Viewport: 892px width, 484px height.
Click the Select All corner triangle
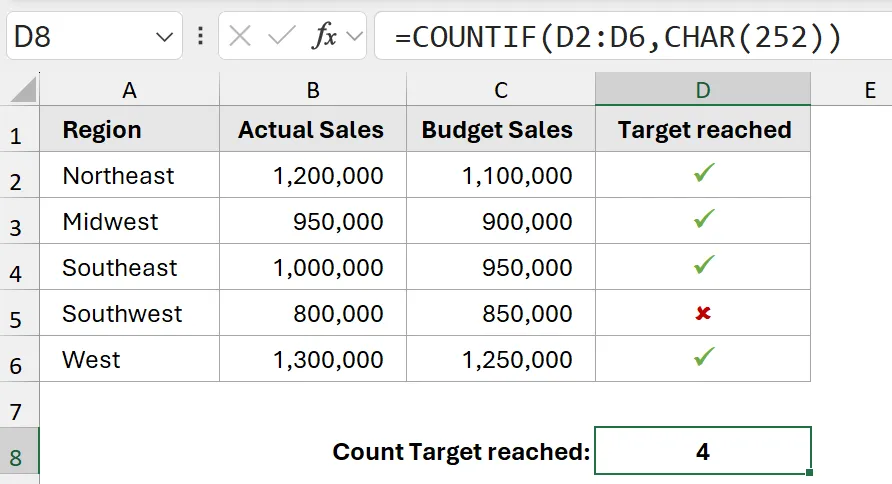(23, 89)
